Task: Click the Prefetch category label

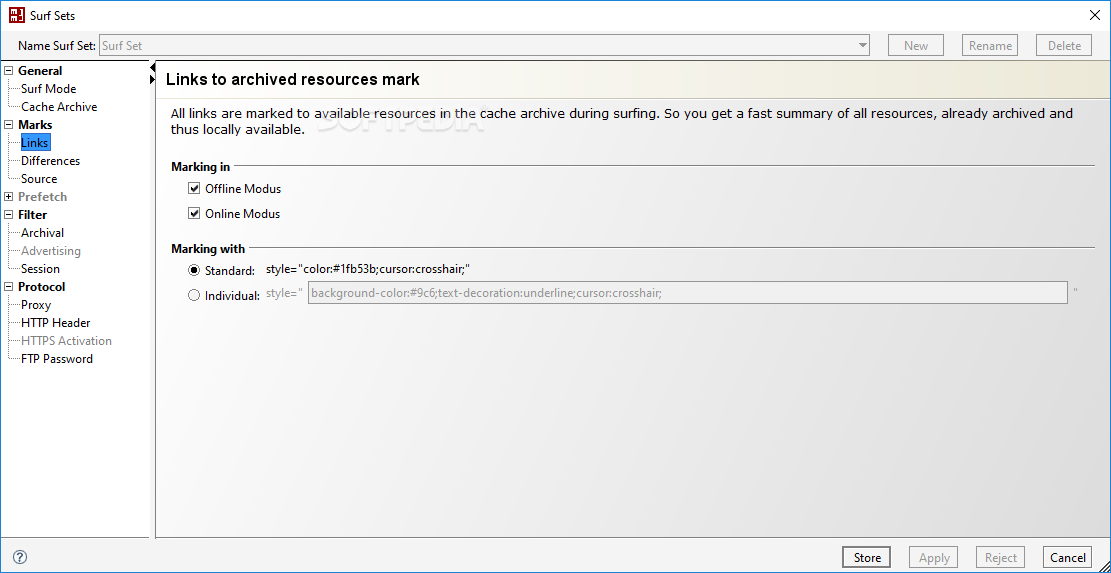Action: (43, 197)
